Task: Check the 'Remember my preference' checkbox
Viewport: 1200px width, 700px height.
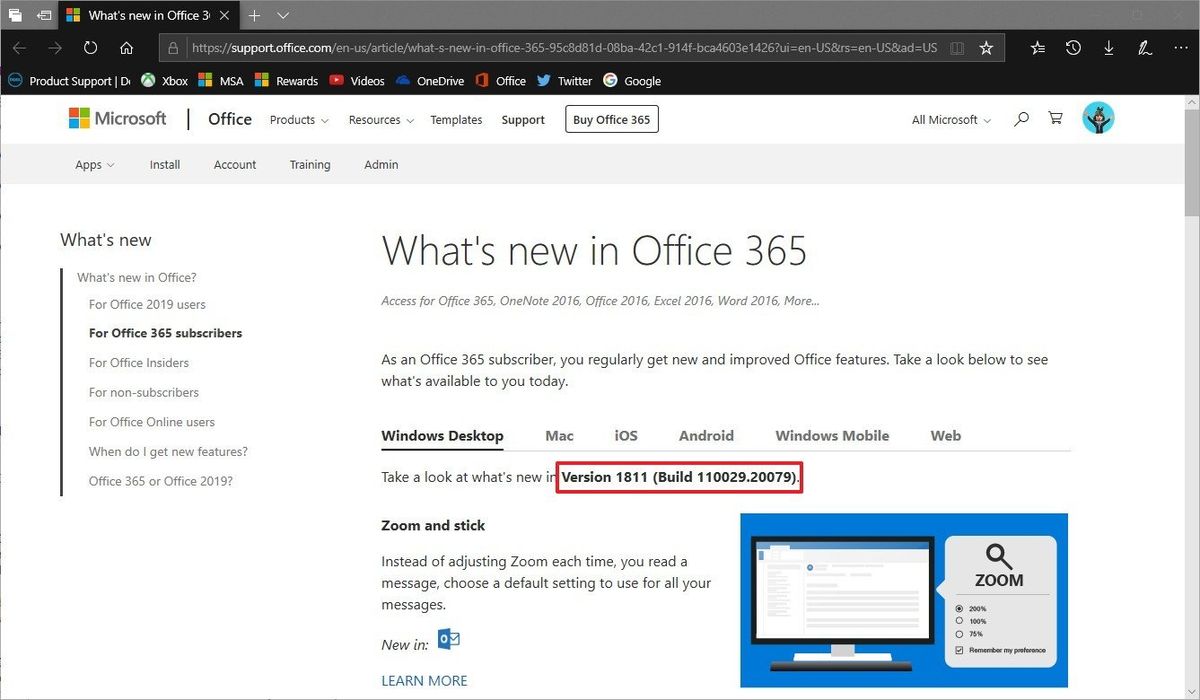Action: pos(961,649)
